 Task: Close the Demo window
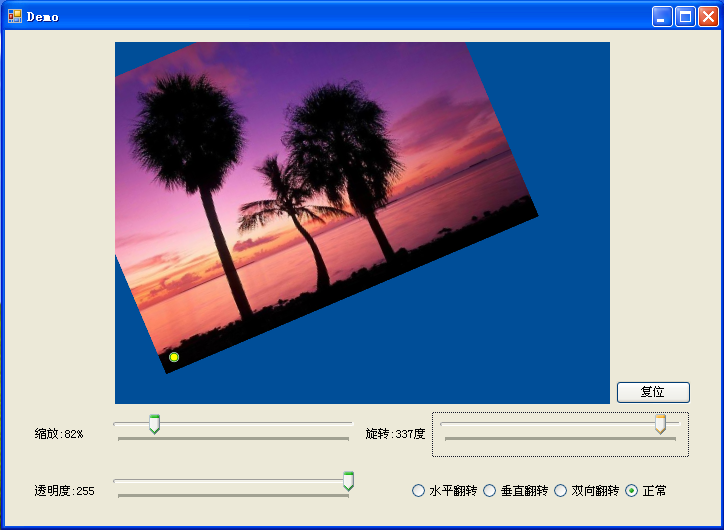point(708,16)
